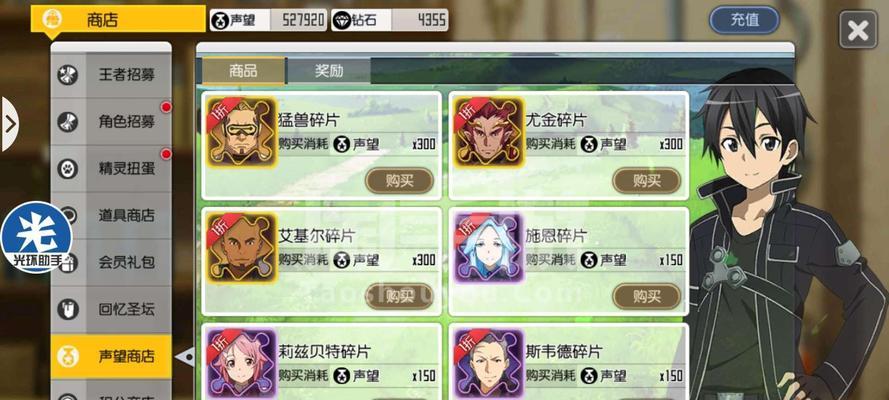Click the 充值 recharge button
The height and width of the screenshot is (400, 889).
744,20
